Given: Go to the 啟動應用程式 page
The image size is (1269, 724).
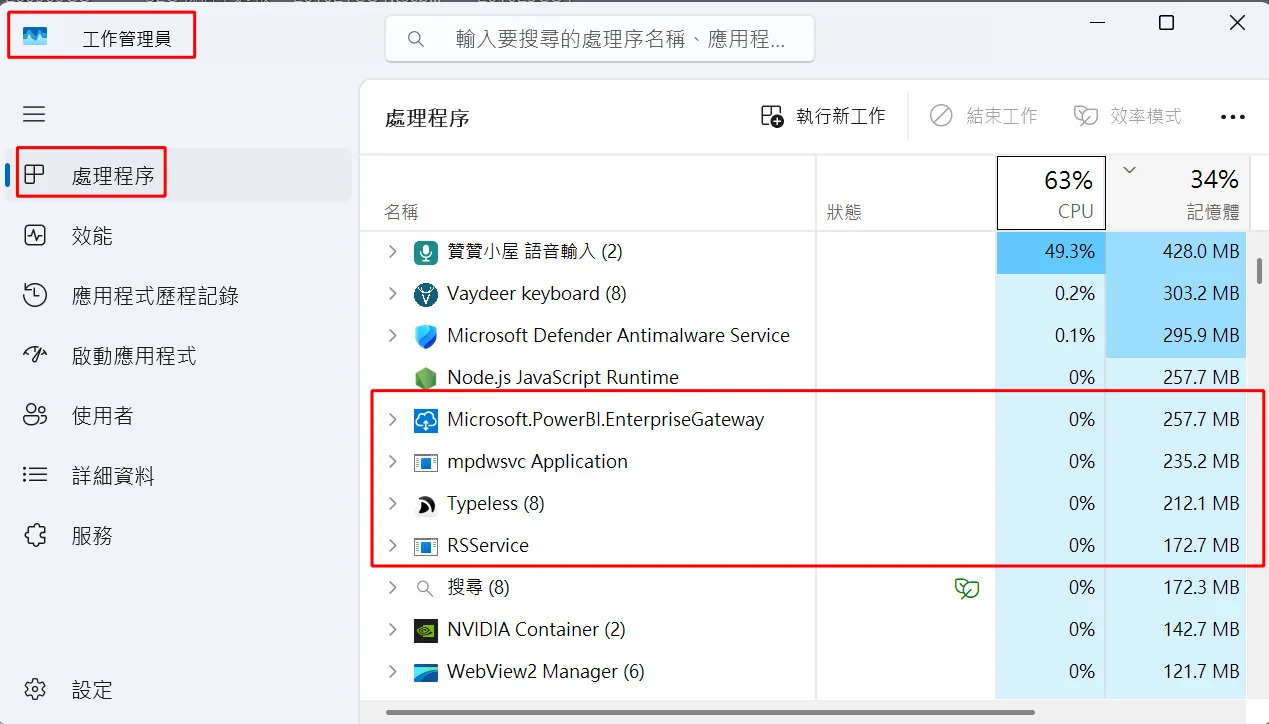Looking at the screenshot, I should click(x=179, y=356).
